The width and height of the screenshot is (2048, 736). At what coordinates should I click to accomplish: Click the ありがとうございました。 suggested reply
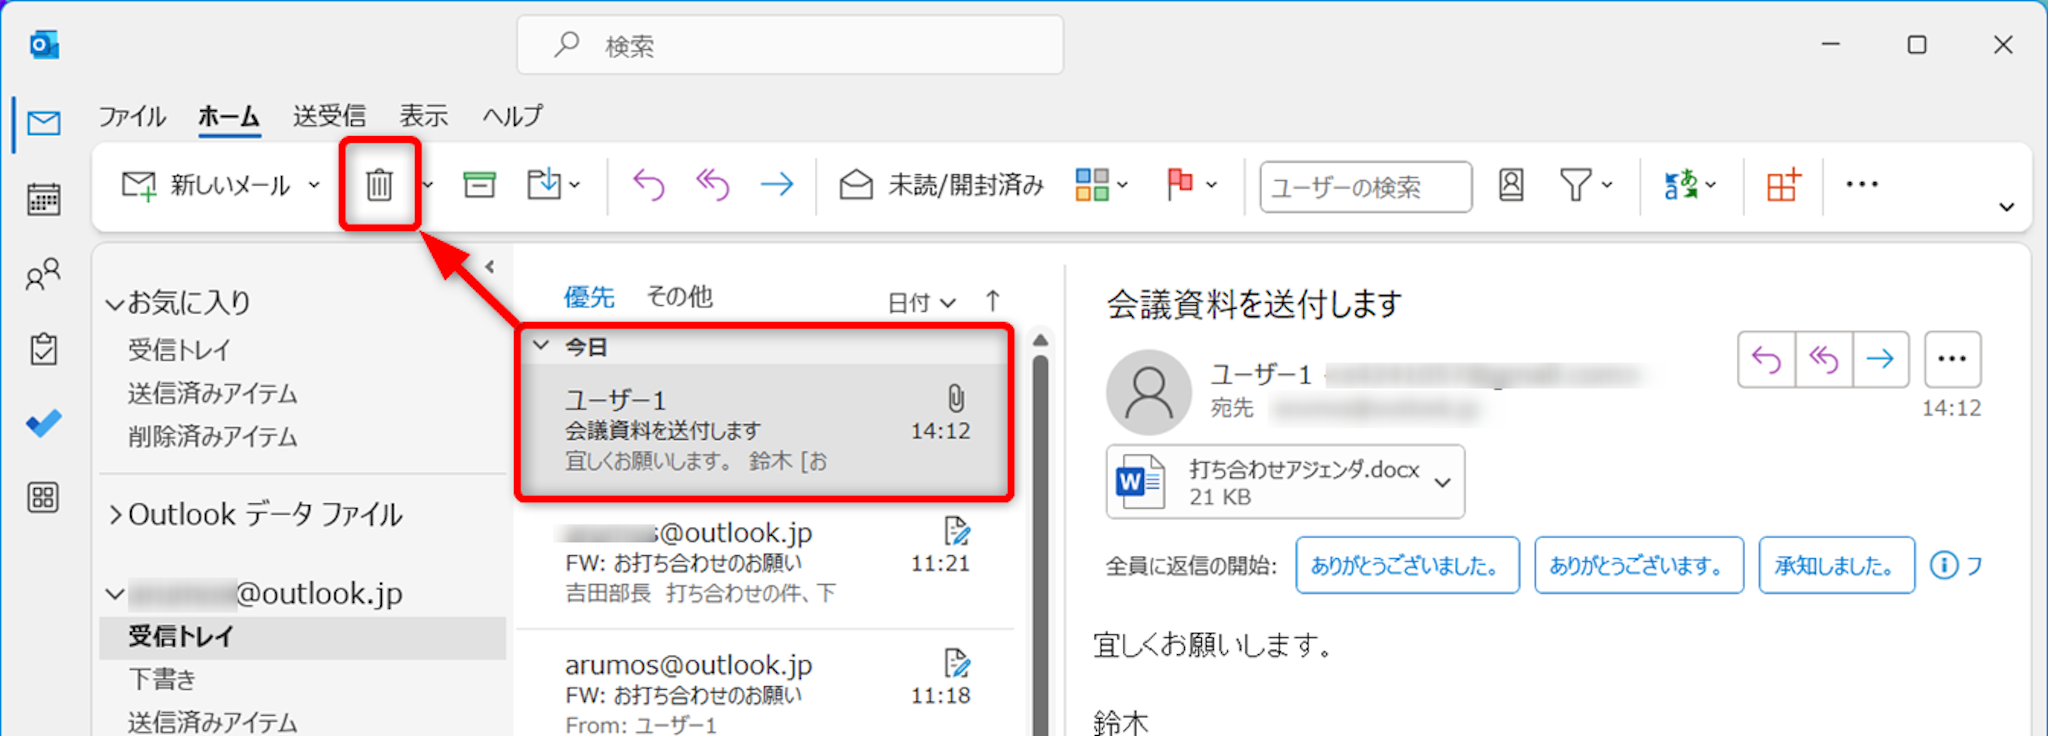tap(1406, 566)
